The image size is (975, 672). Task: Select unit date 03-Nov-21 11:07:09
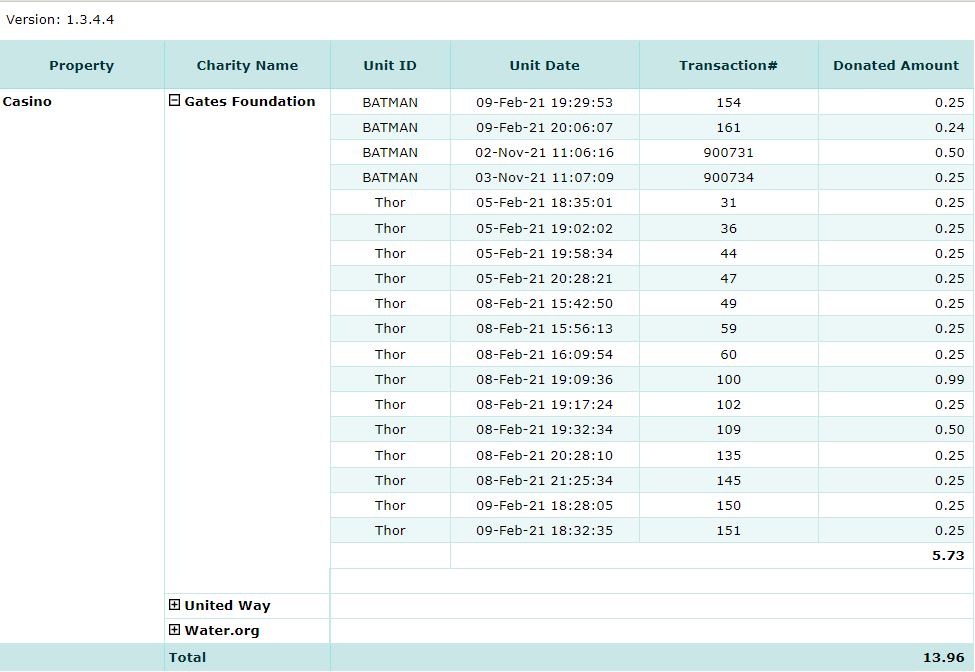click(544, 178)
